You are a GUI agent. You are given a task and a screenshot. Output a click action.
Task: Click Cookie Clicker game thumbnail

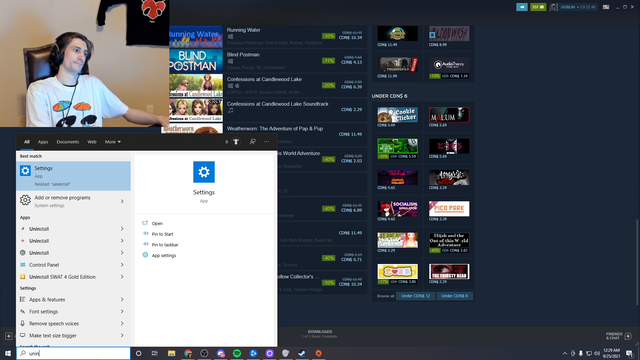(x=397, y=115)
